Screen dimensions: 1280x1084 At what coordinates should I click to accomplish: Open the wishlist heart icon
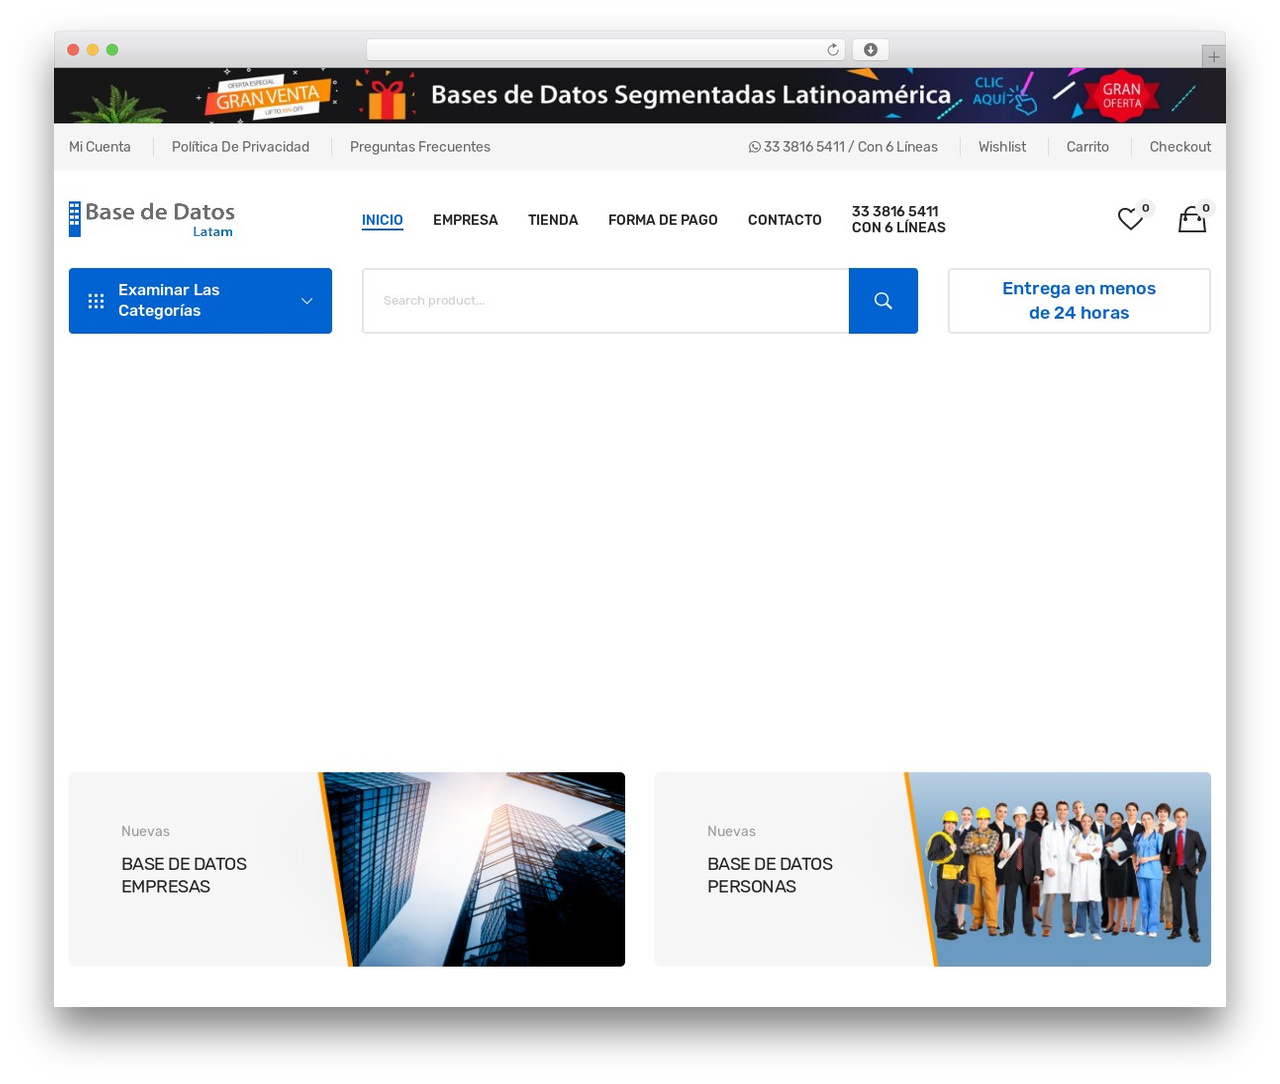[1130, 219]
